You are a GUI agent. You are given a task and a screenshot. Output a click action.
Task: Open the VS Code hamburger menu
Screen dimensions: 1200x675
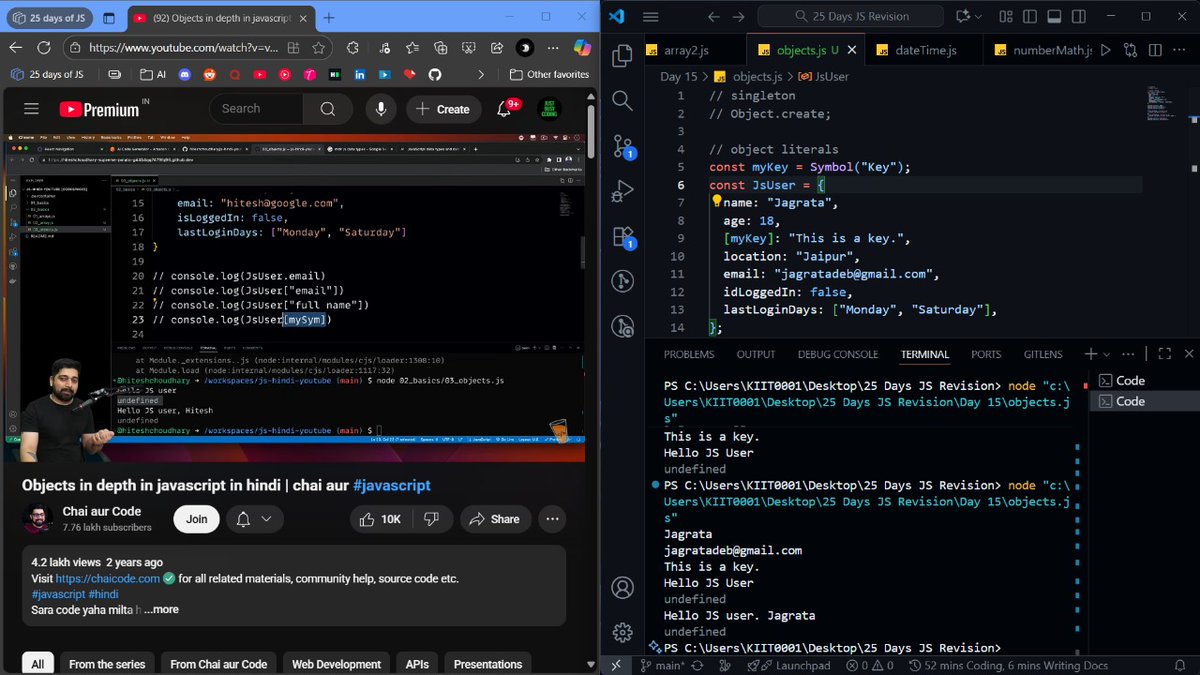pyautogui.click(x=651, y=17)
